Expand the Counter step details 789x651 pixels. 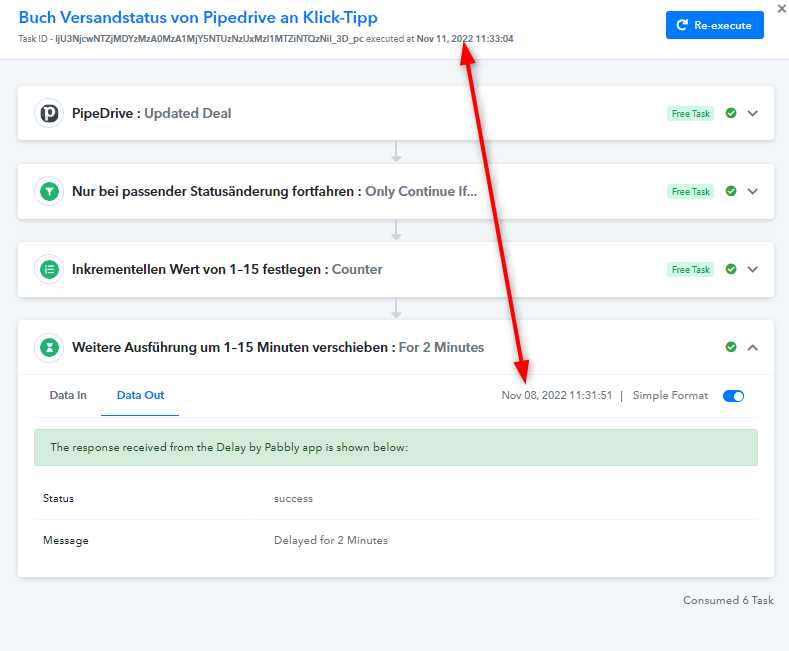click(752, 269)
